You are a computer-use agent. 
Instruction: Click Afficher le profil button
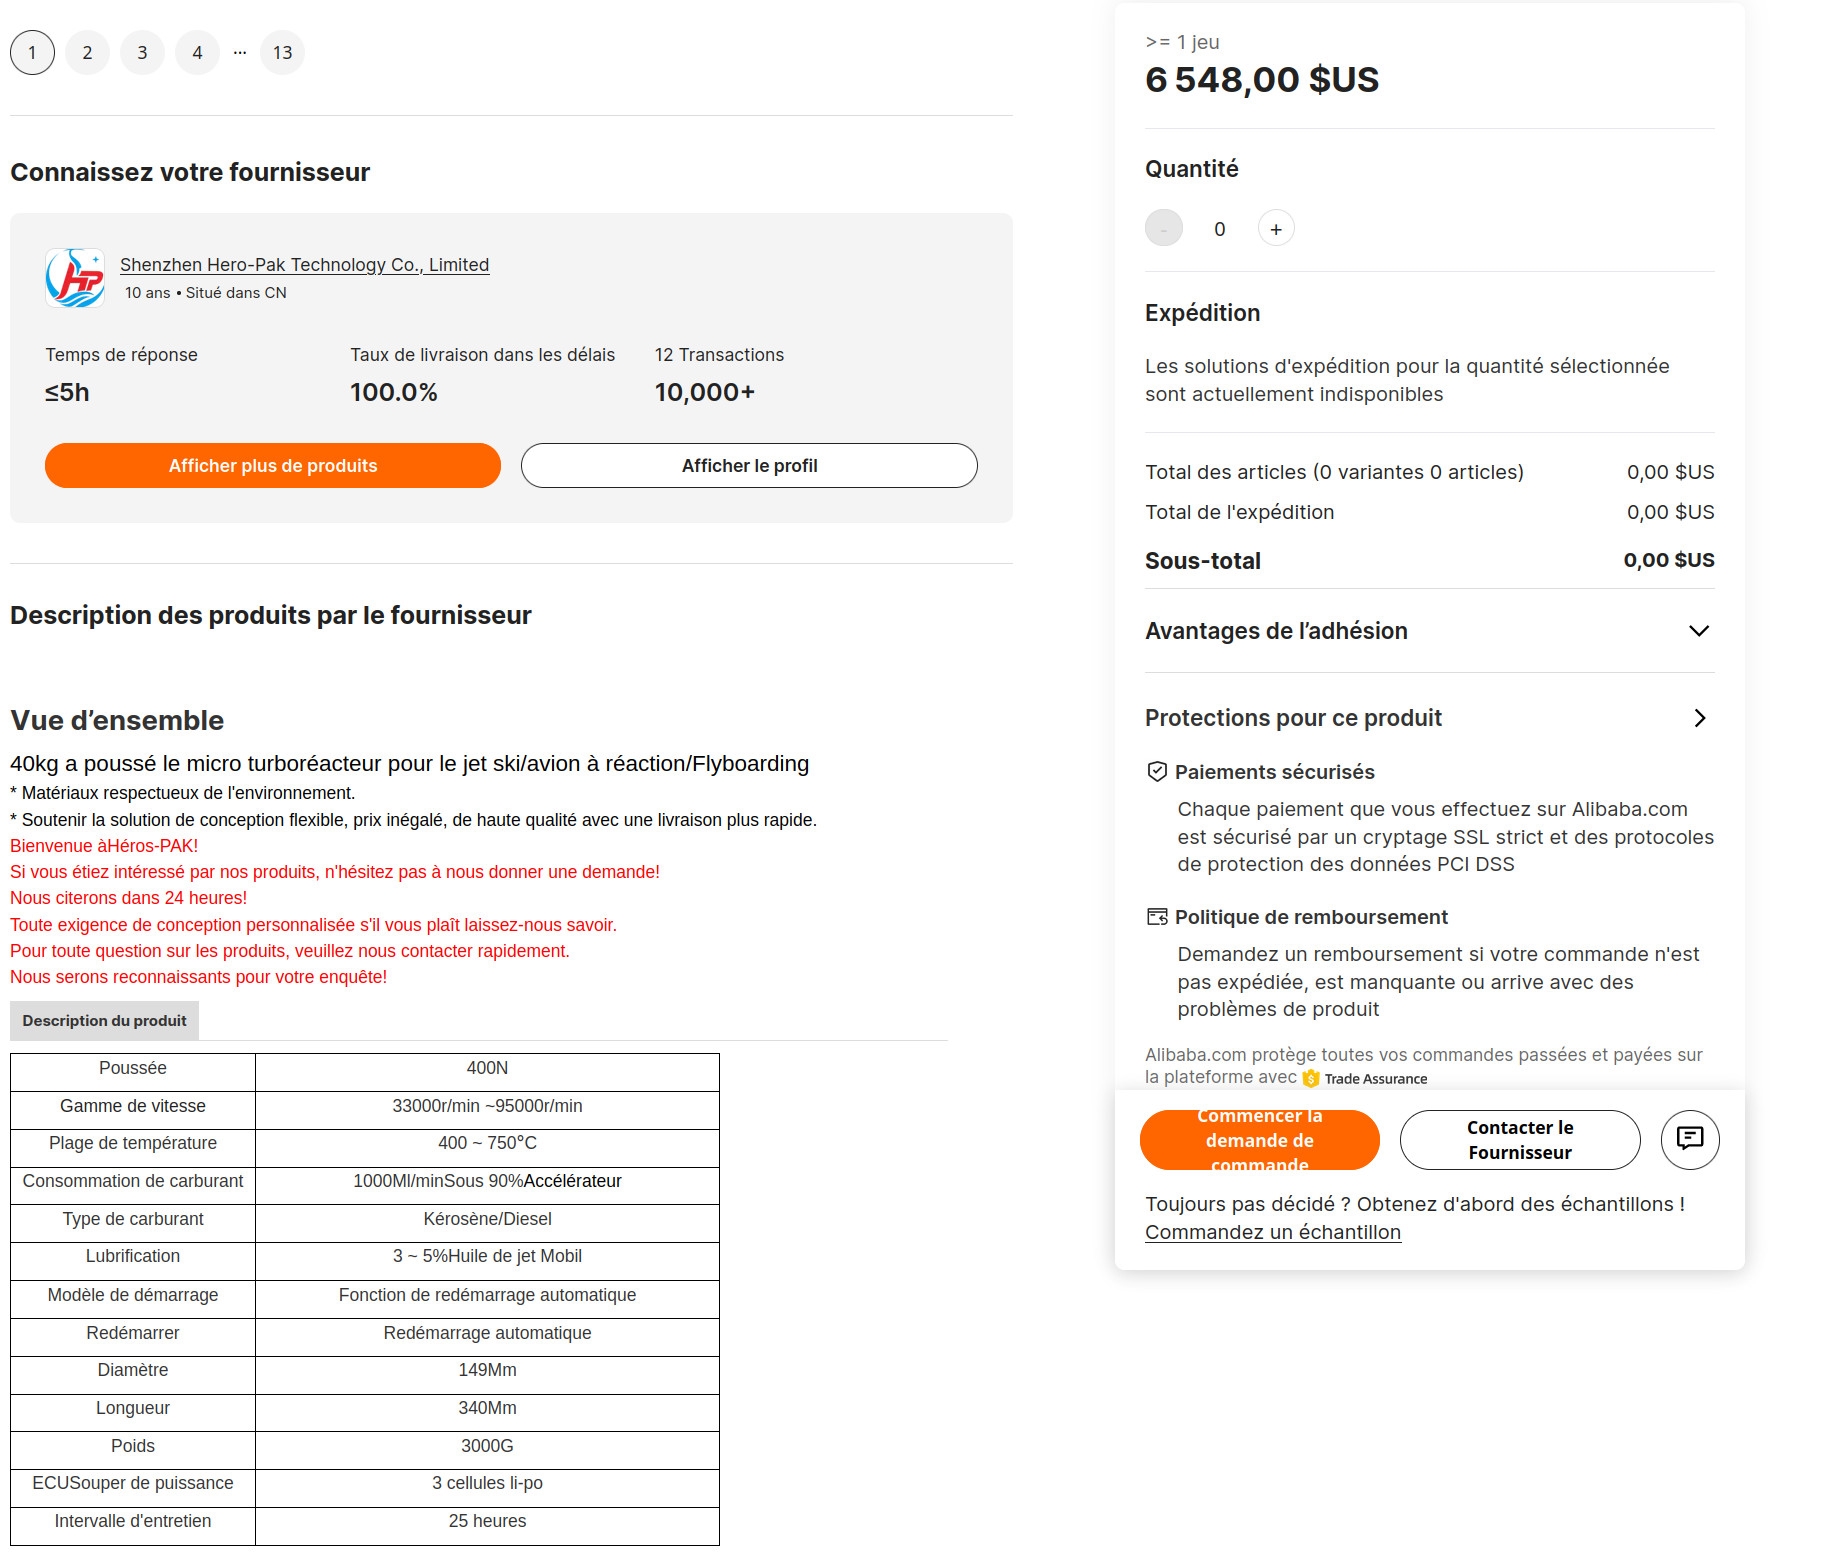pos(749,466)
